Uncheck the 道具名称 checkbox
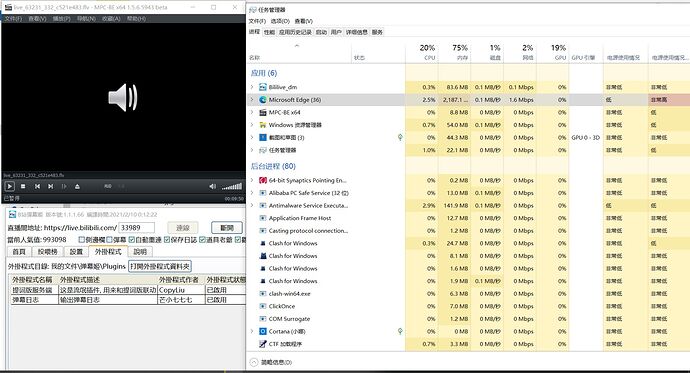 (x=202, y=240)
